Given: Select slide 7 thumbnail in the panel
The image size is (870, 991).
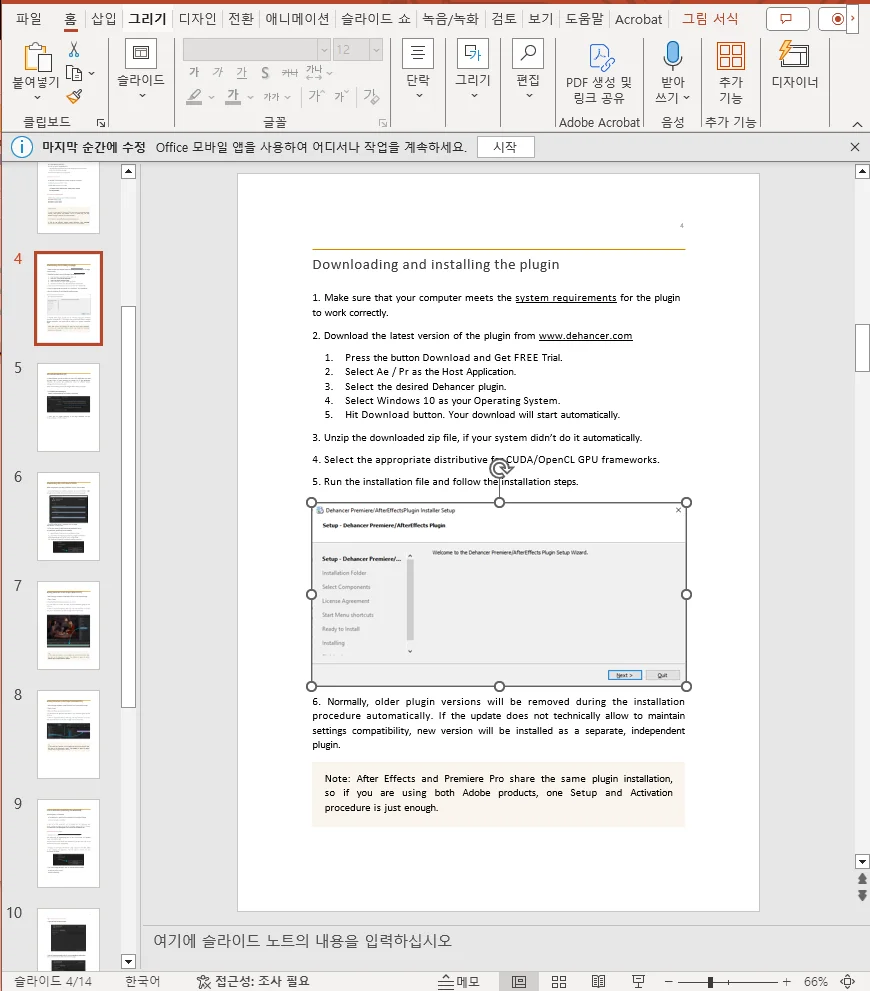Looking at the screenshot, I should 67,625.
